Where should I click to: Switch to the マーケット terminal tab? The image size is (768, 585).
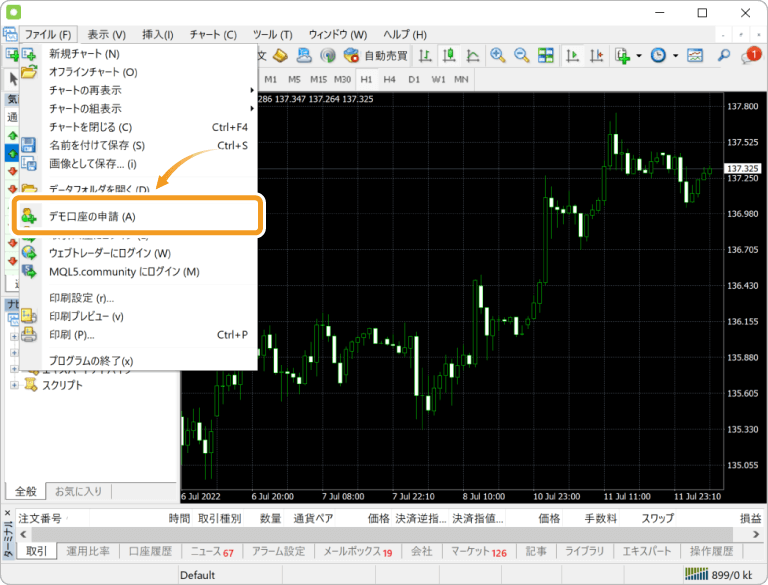[x=479, y=552]
